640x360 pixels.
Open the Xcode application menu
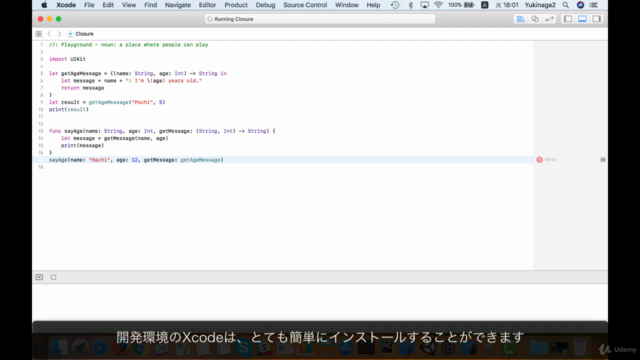tap(66, 5)
